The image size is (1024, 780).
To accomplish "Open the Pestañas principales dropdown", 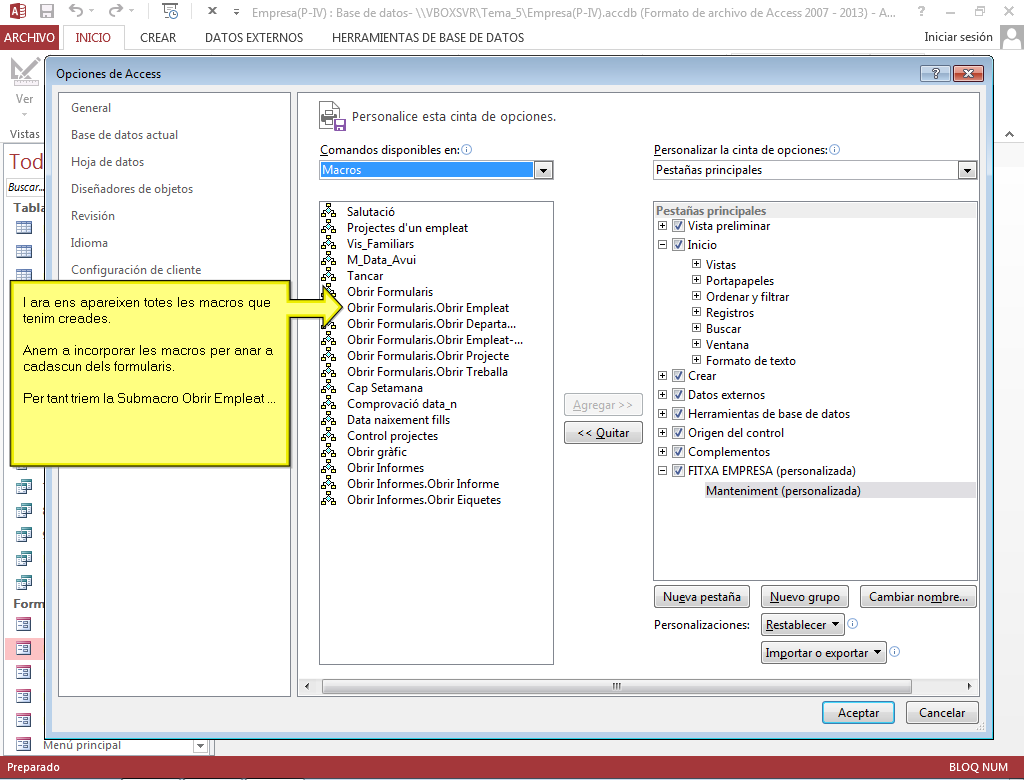I will (967, 170).
